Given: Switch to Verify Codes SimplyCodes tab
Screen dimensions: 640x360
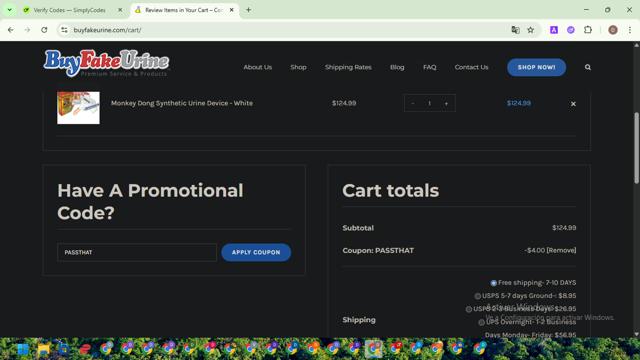Looking at the screenshot, I should coord(70,10).
